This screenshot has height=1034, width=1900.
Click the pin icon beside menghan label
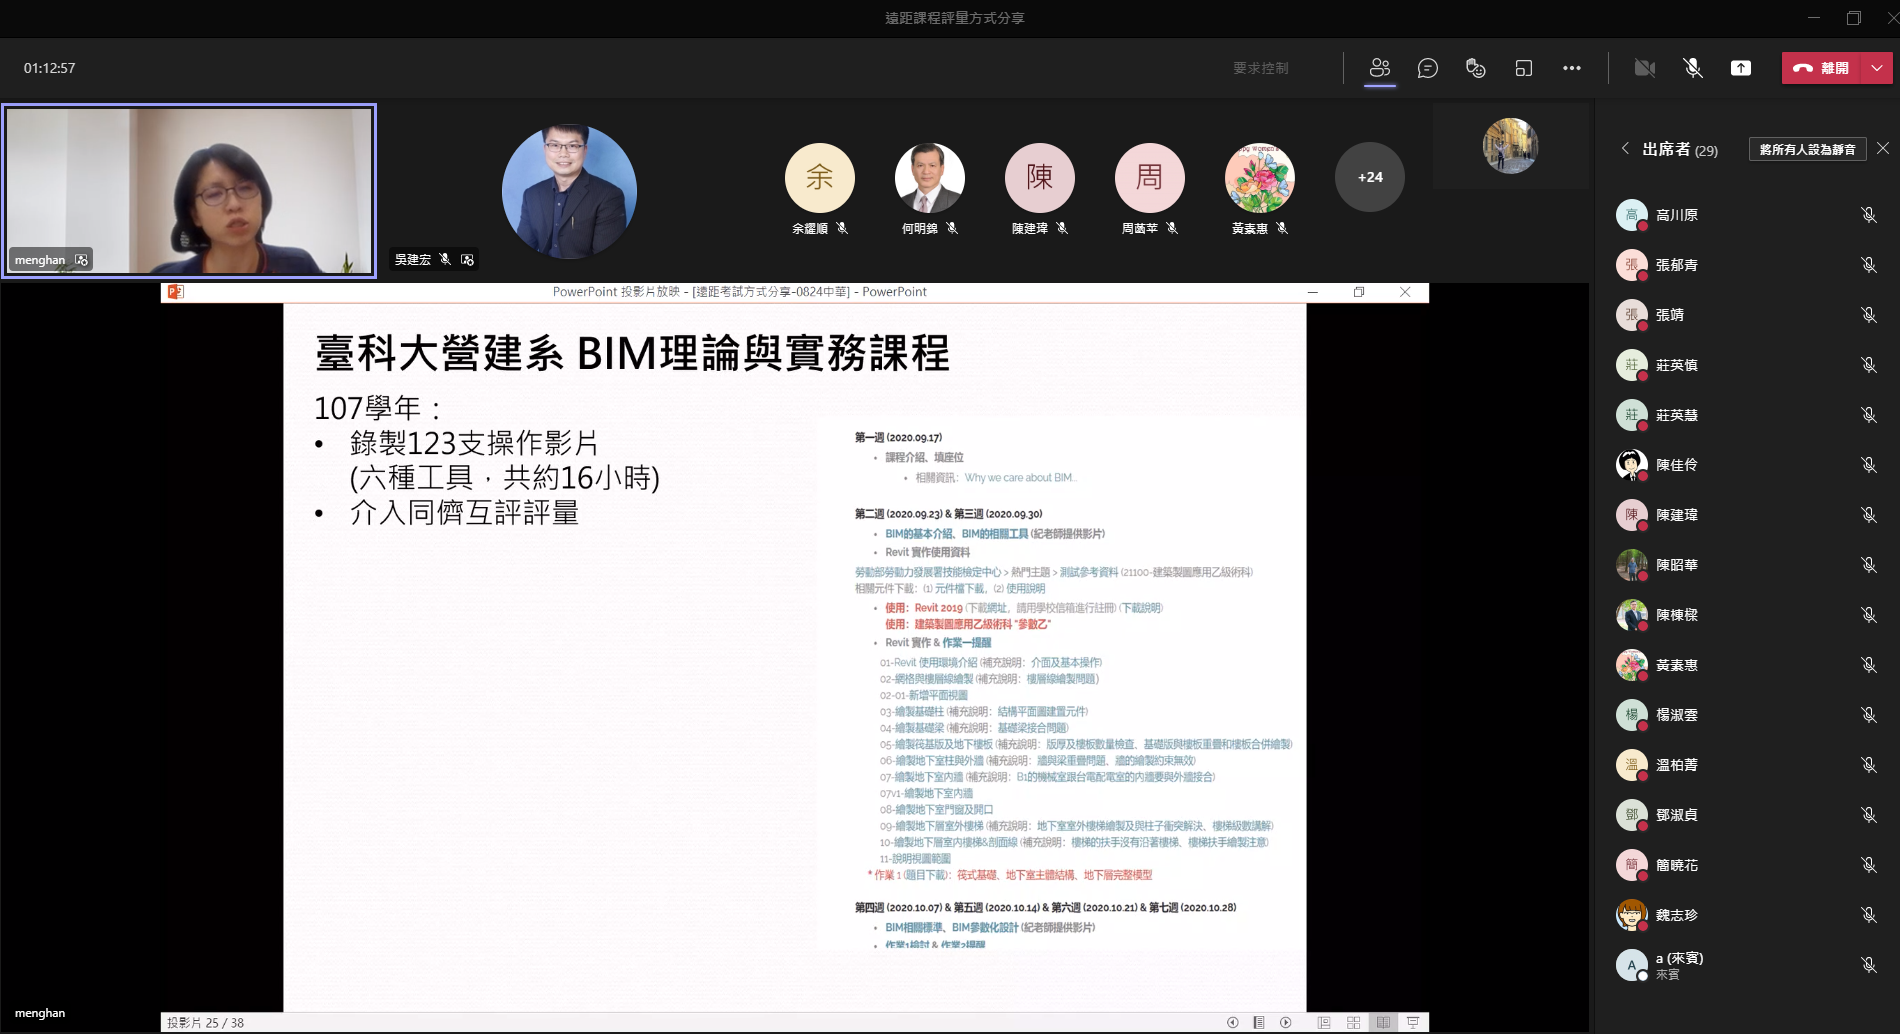click(81, 260)
